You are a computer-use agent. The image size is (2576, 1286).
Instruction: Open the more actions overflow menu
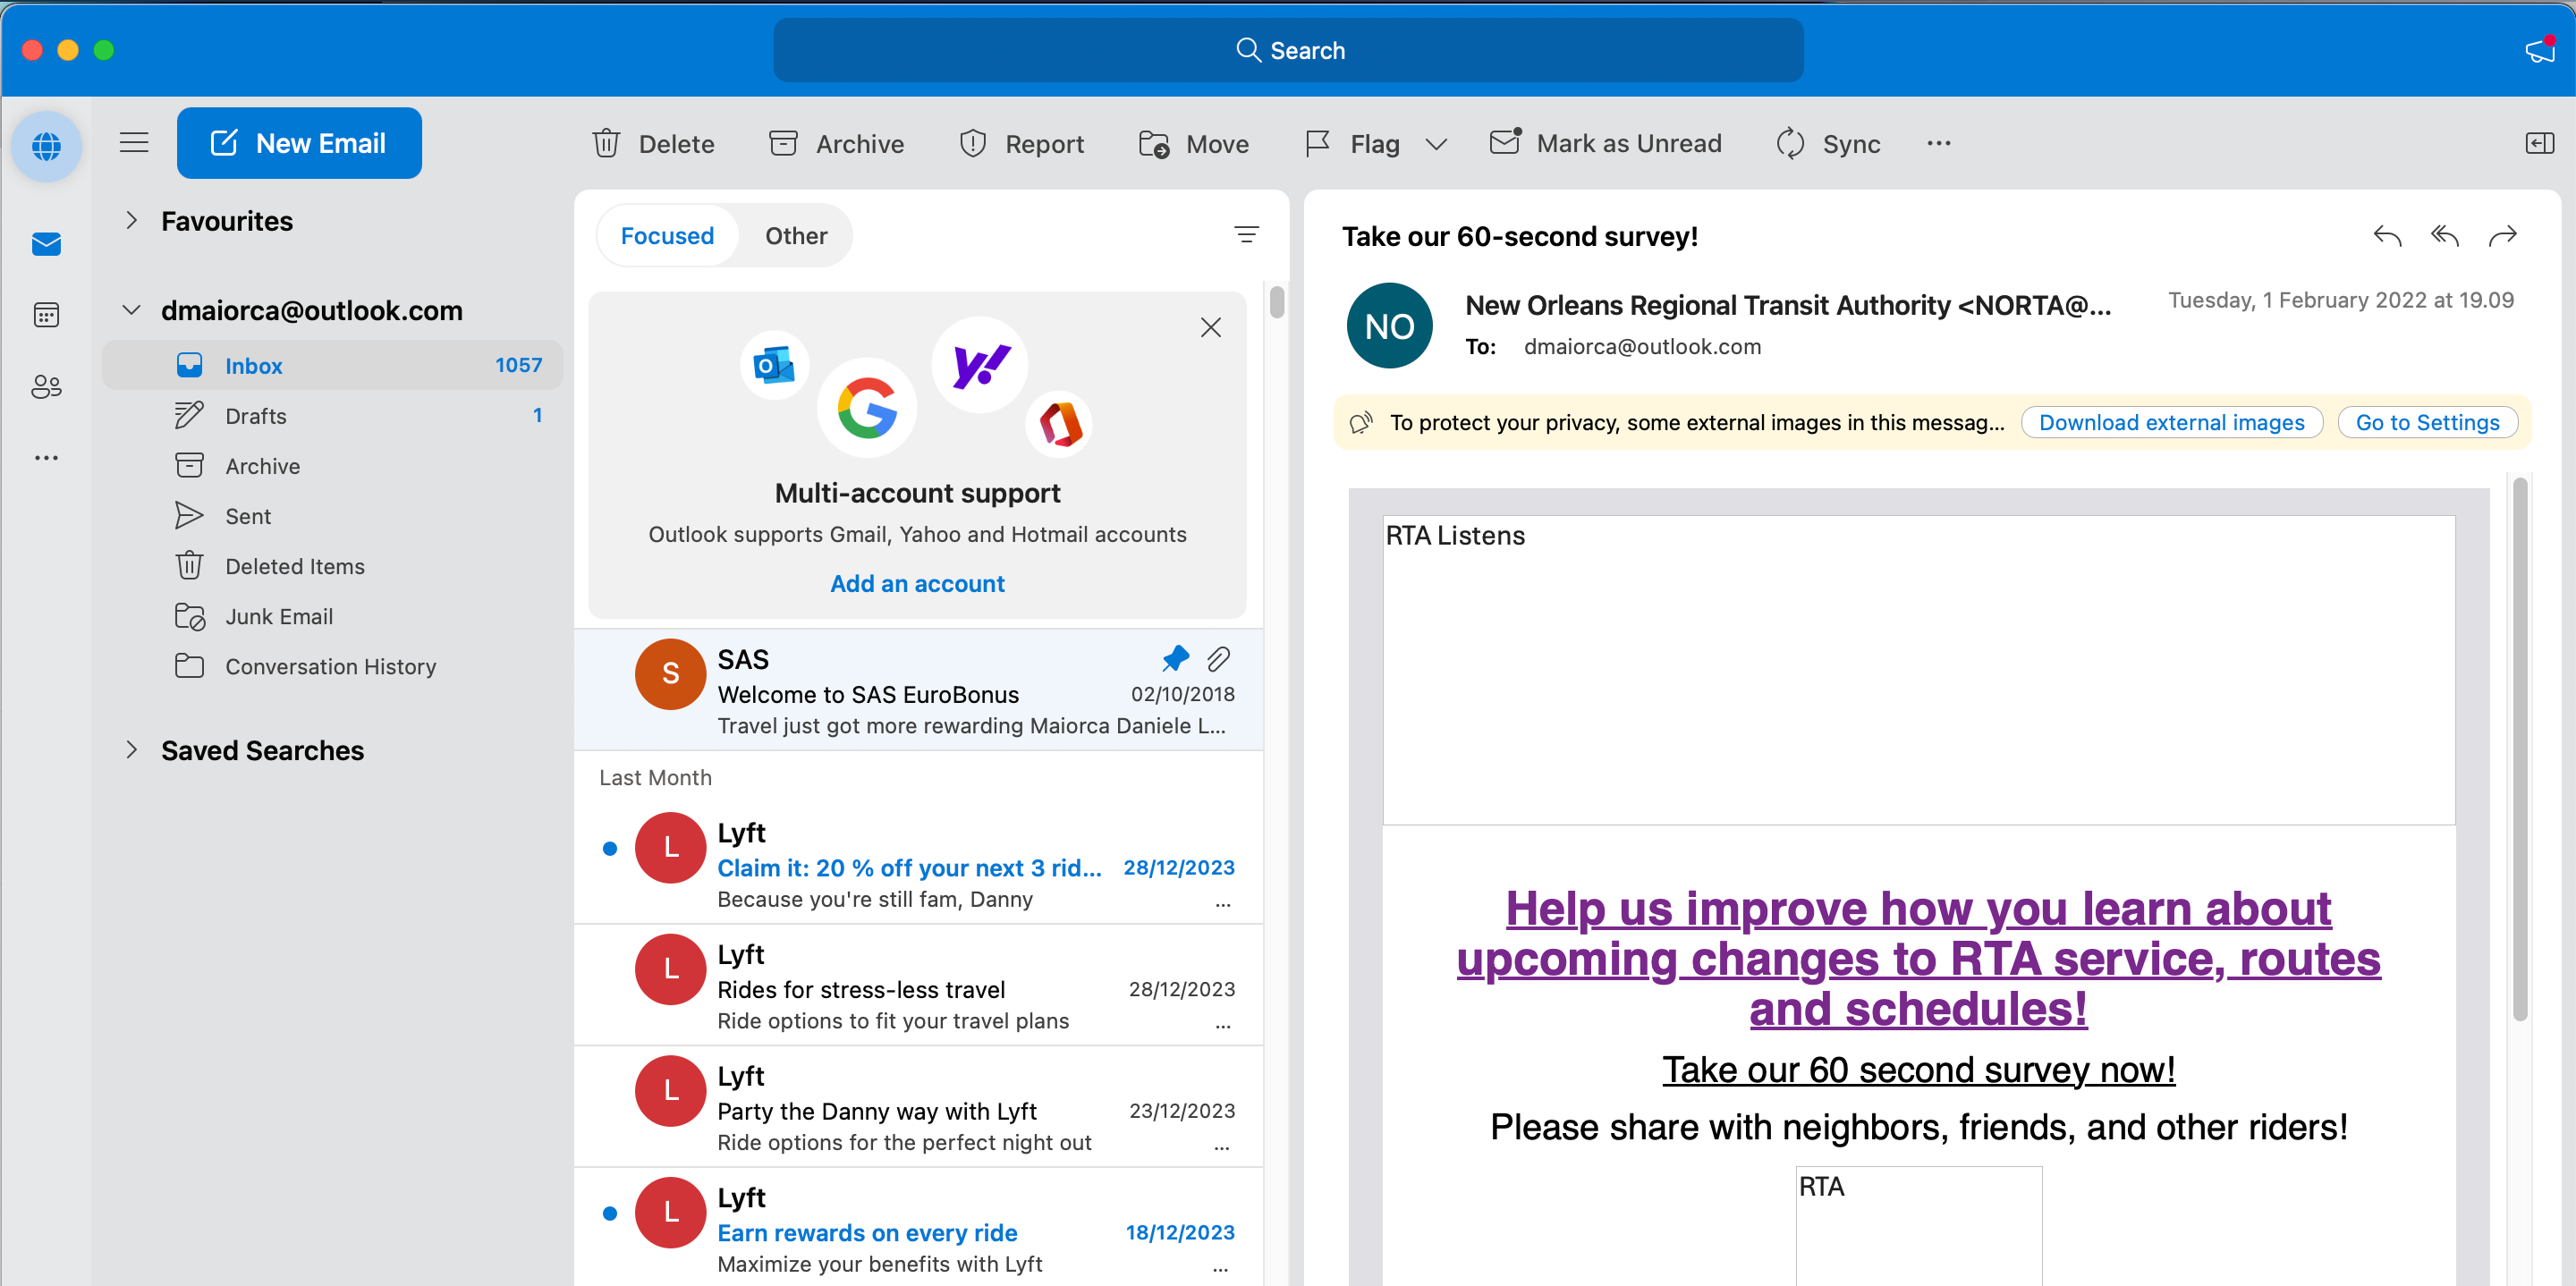(1938, 143)
